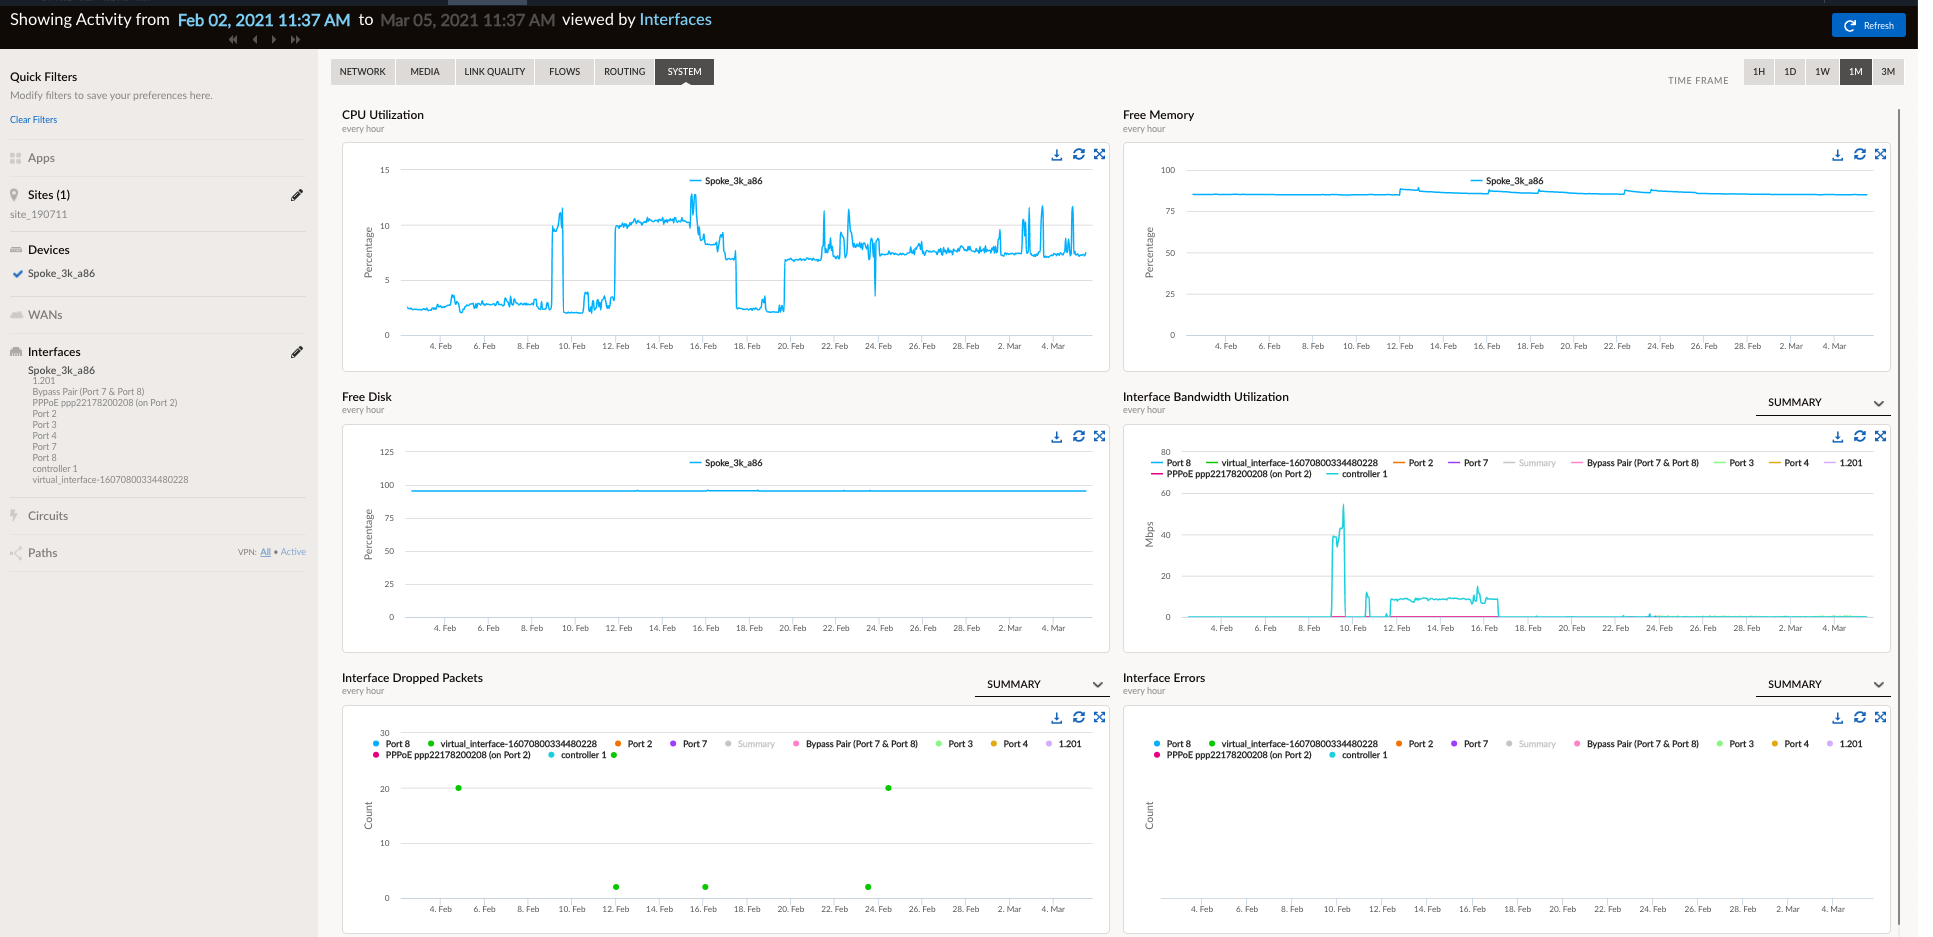Select the 1W time frame

[x=1822, y=72]
